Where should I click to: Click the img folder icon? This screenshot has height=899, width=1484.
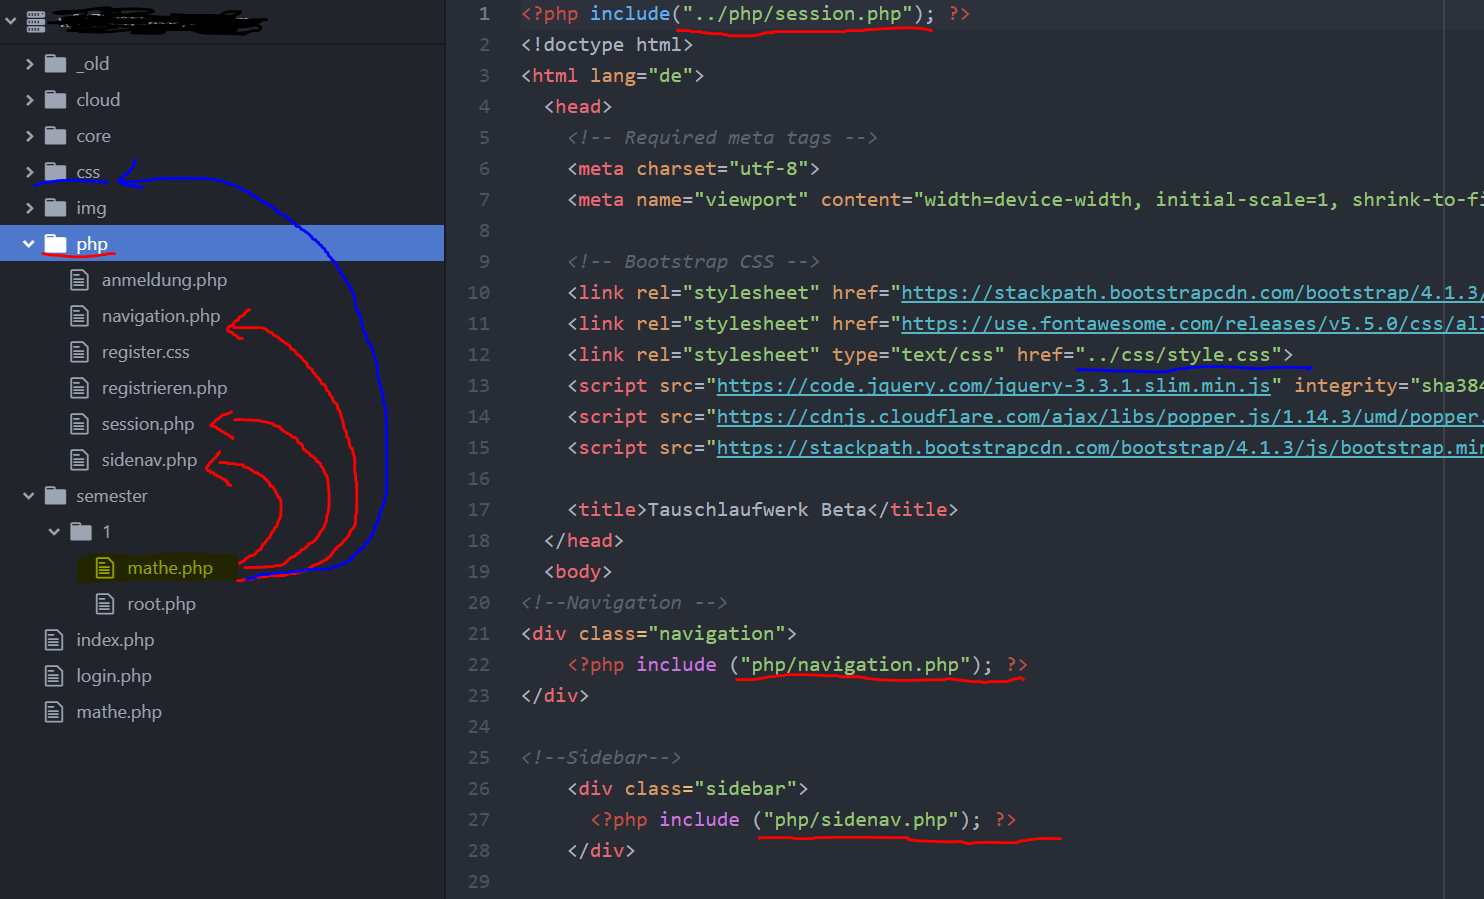click(55, 208)
